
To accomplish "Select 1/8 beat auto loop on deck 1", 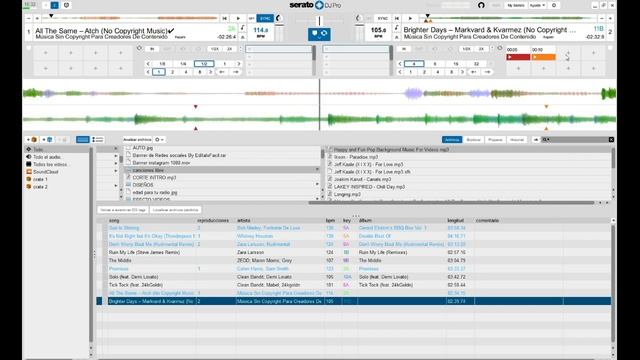I will coord(162,64).
